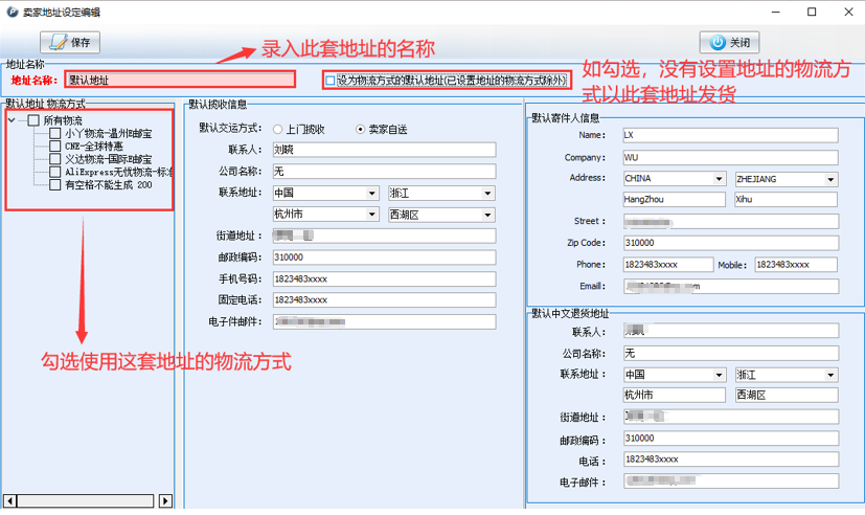Click the 固定电话 input field
Screen dimensions: 865x515
point(384,300)
